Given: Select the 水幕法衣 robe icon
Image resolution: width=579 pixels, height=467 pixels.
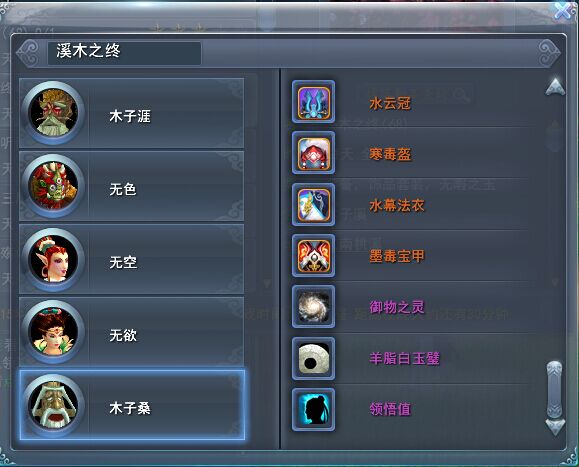Looking at the screenshot, I should point(314,205).
